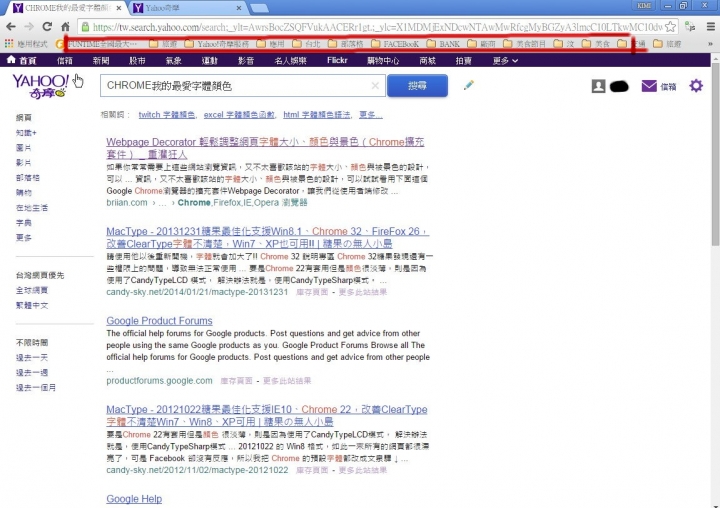This screenshot has height=508, width=720.
Task: Open 拍賣 in Yahoo navigation bar
Action: click(x=463, y=60)
